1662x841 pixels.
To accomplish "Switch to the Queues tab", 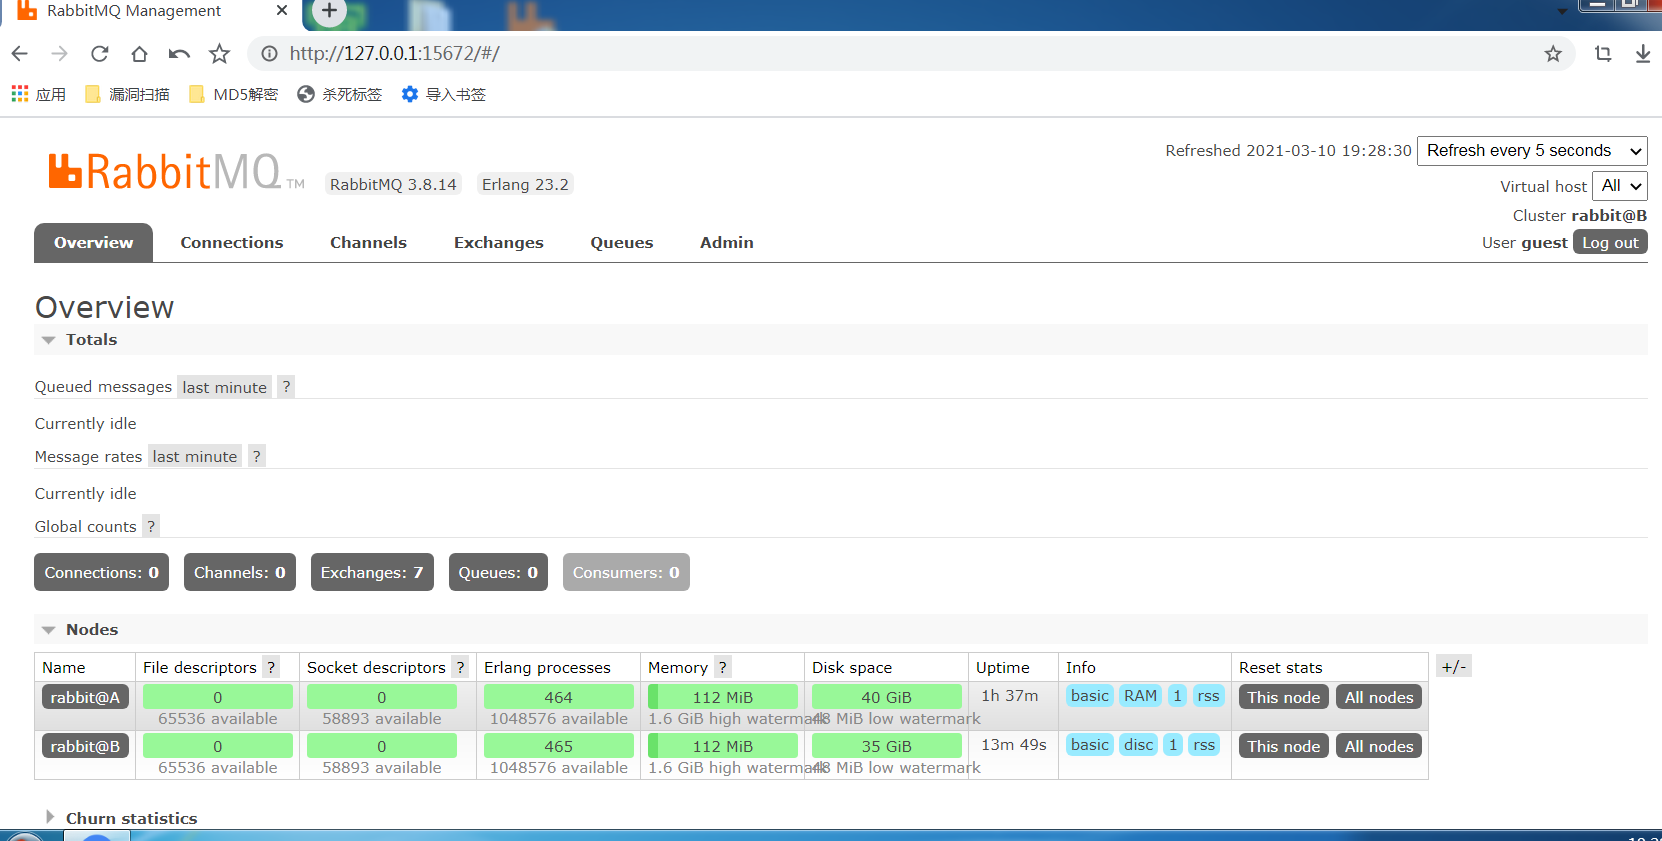I will coord(622,243).
